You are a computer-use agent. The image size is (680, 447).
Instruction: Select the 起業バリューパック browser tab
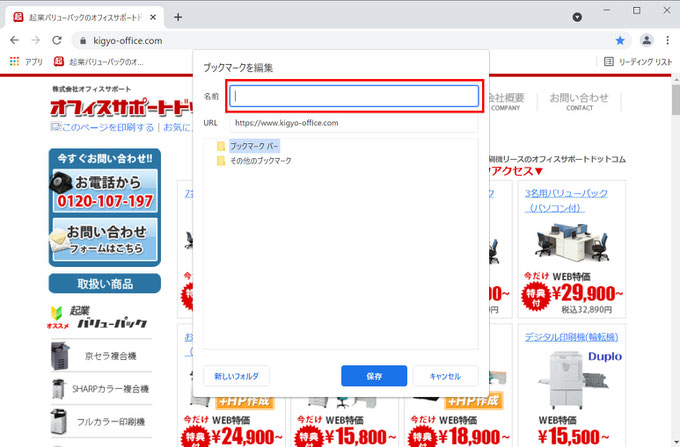click(x=85, y=17)
